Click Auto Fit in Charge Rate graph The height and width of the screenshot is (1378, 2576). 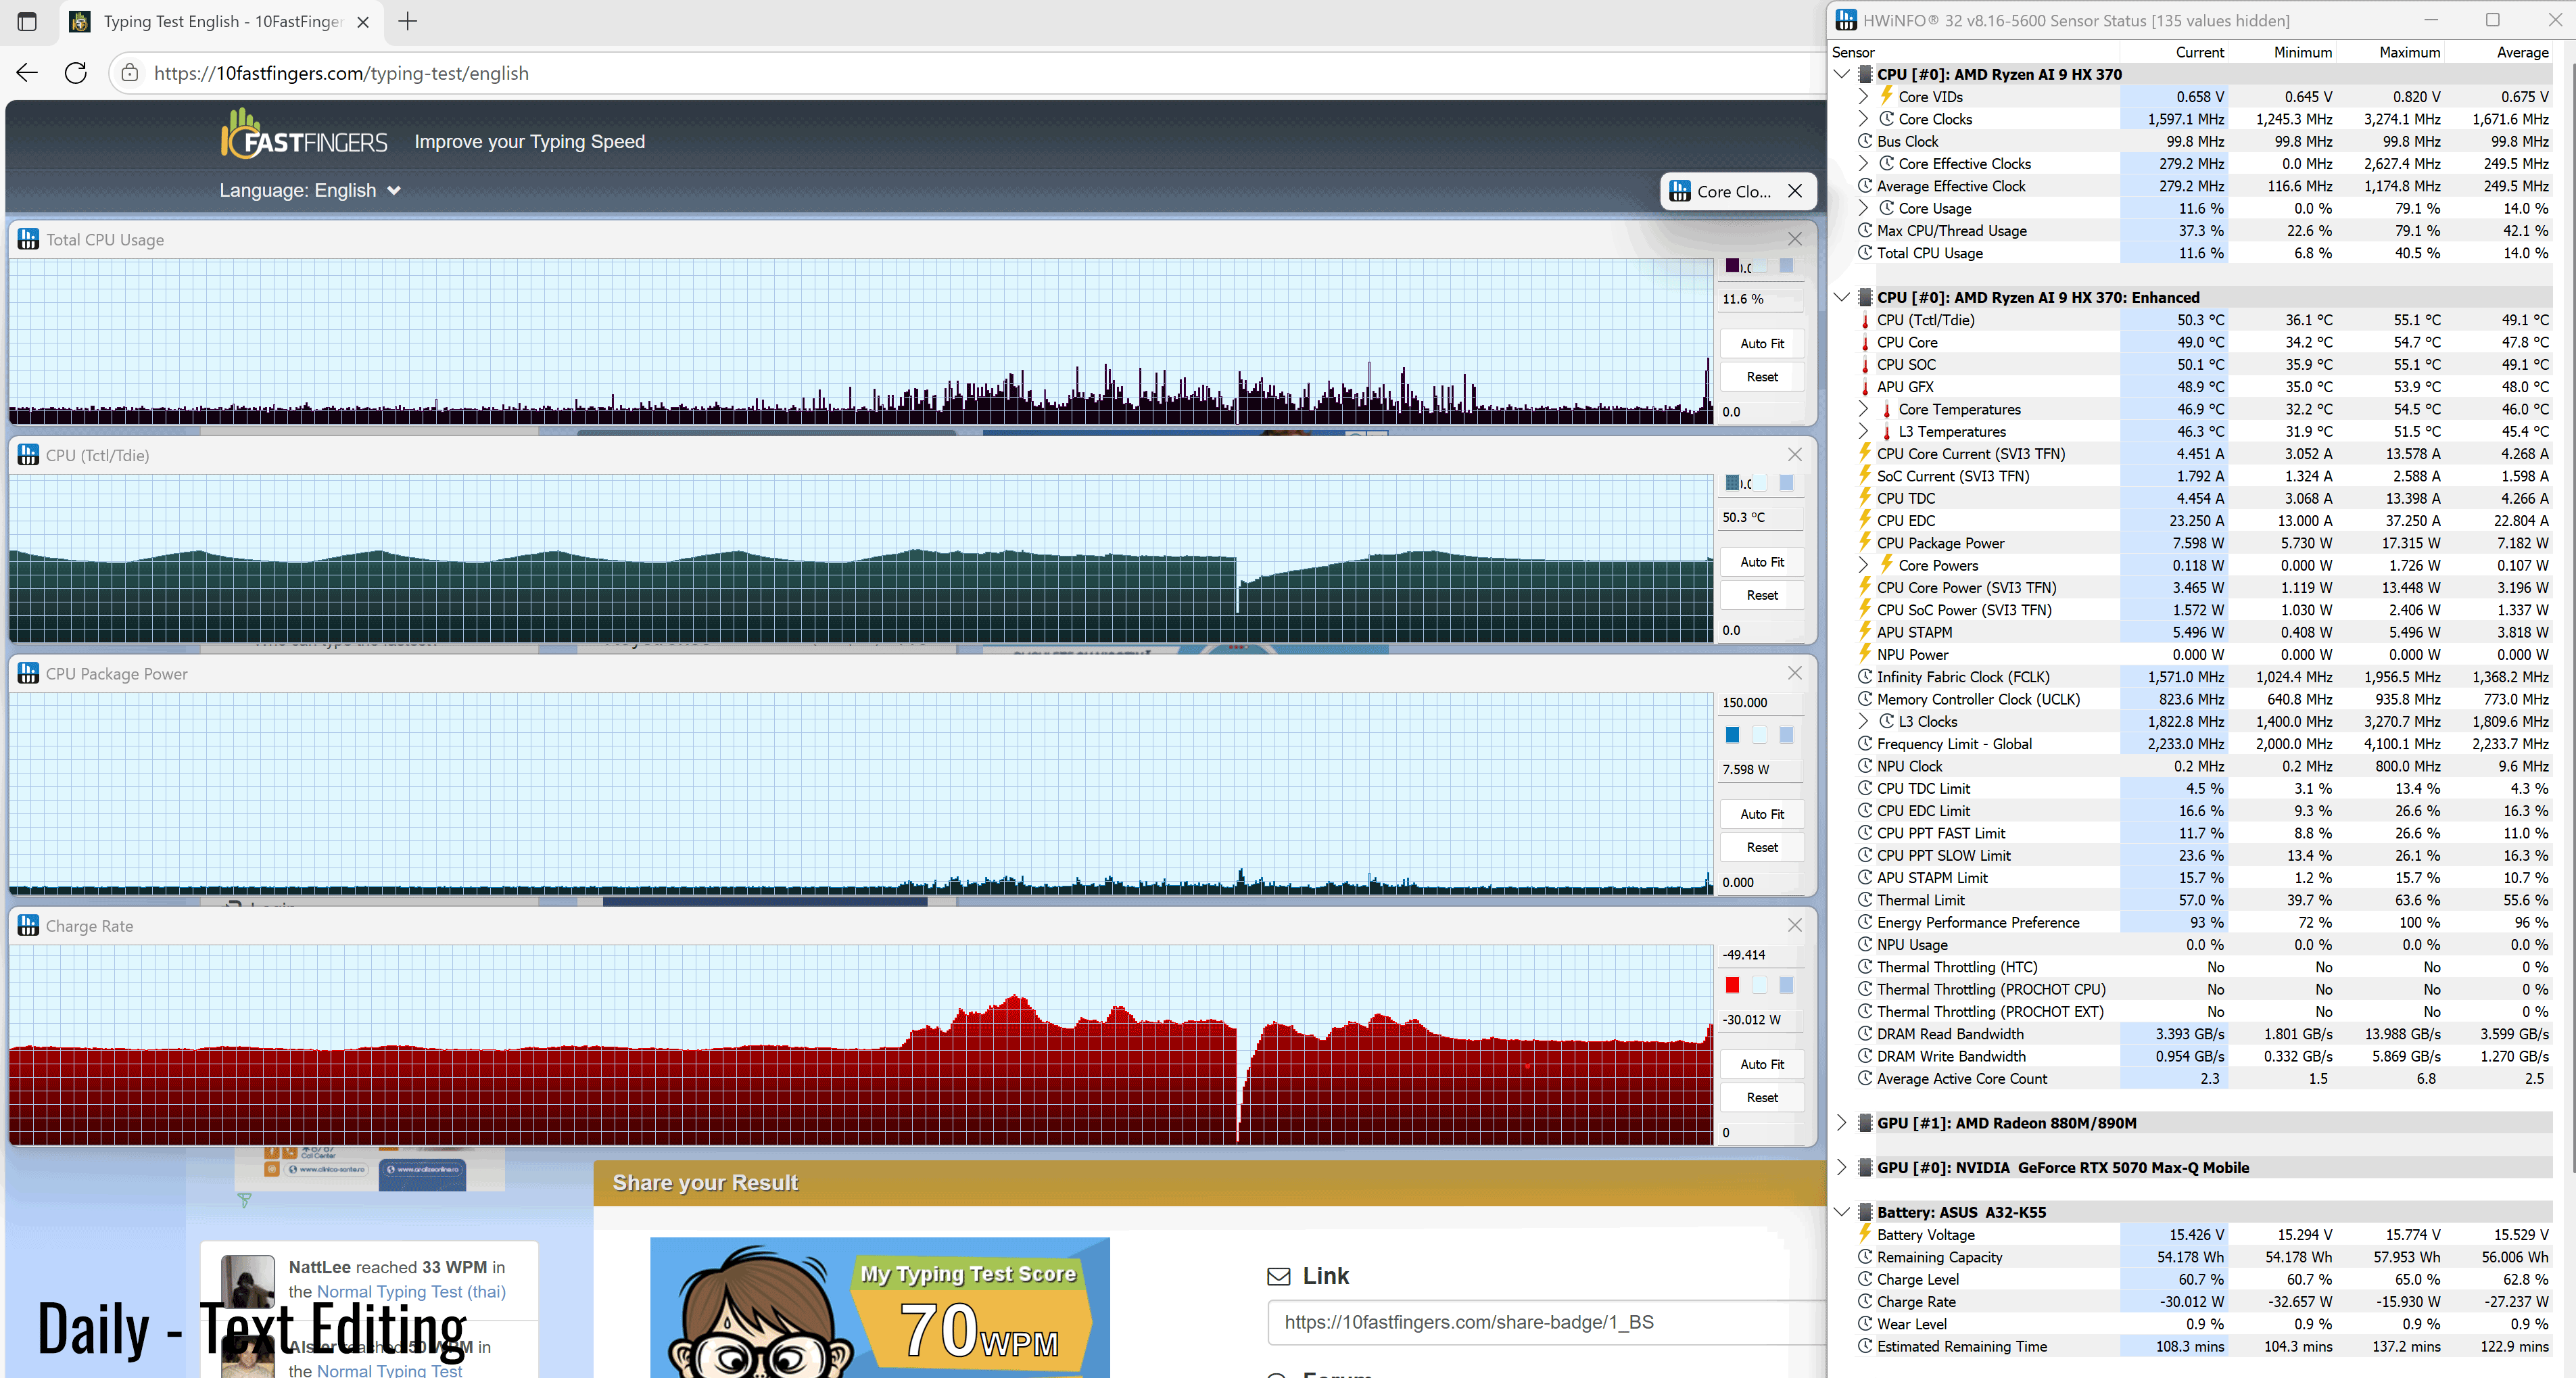(x=1762, y=1064)
